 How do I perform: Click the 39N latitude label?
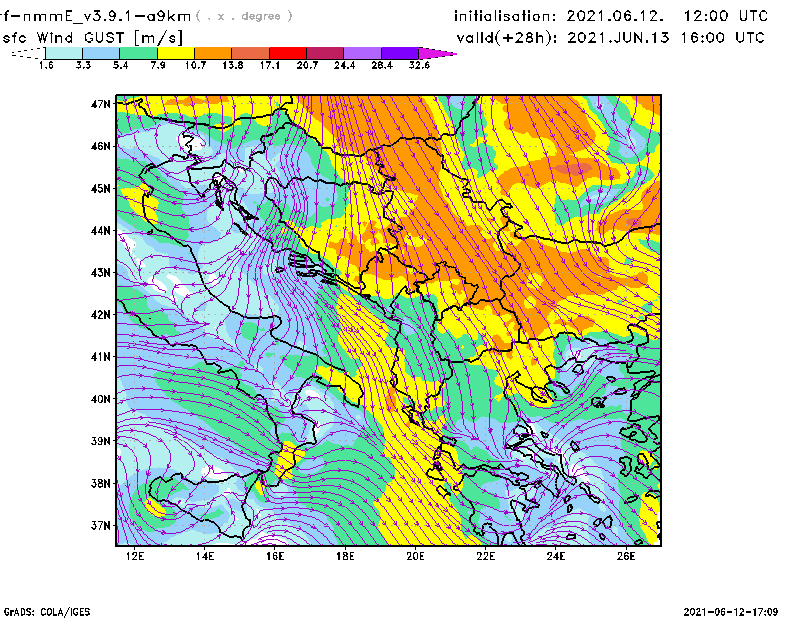[x=101, y=441]
